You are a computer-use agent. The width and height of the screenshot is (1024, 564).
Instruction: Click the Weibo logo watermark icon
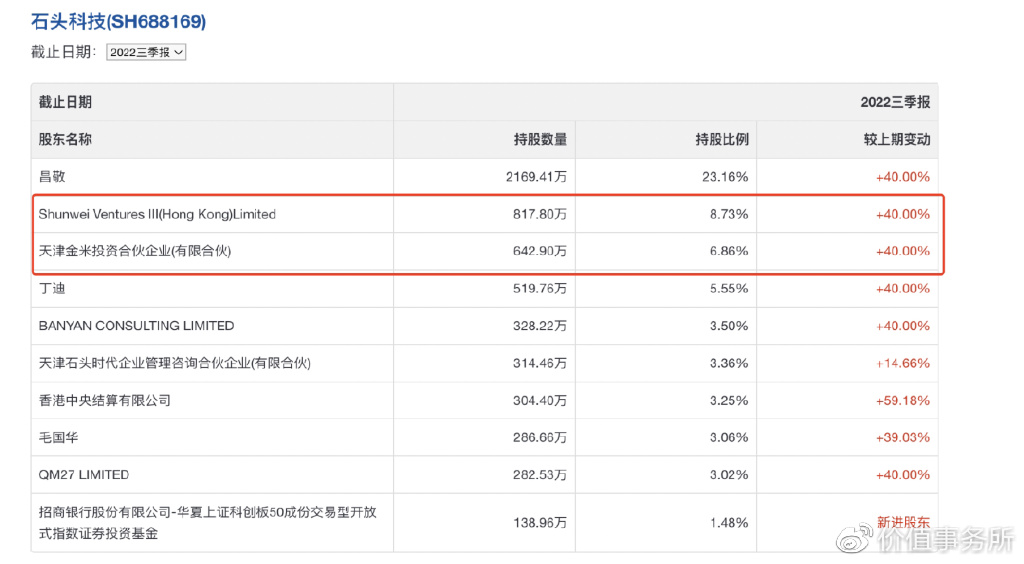point(852,541)
